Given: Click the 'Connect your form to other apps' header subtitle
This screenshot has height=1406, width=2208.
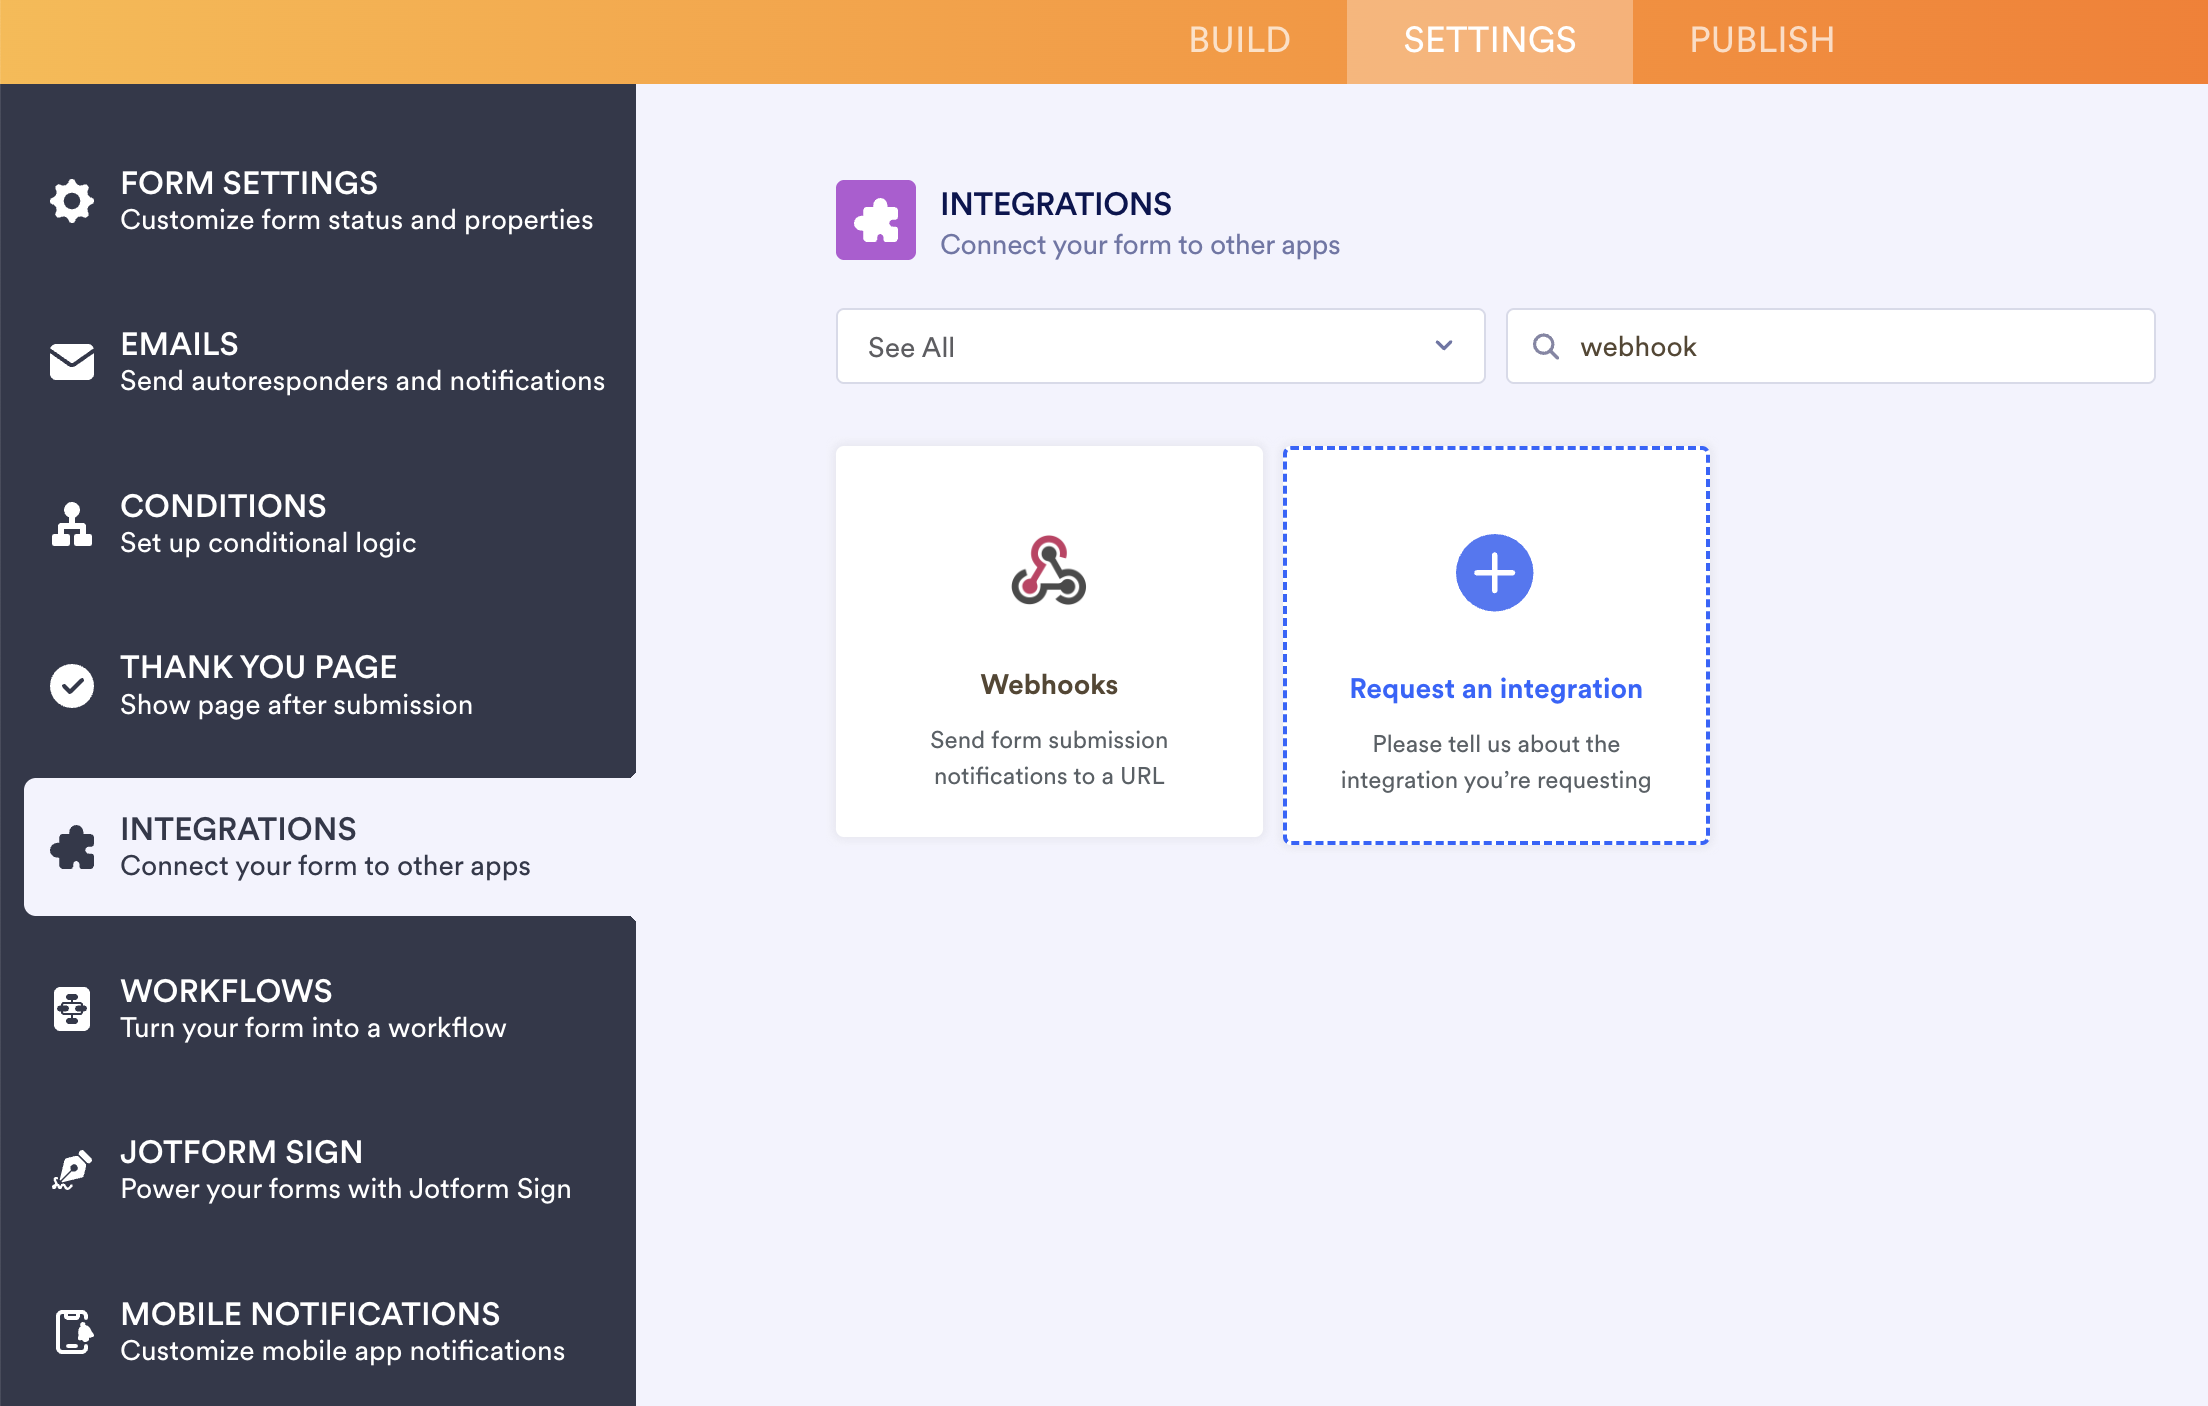Looking at the screenshot, I should [1140, 245].
